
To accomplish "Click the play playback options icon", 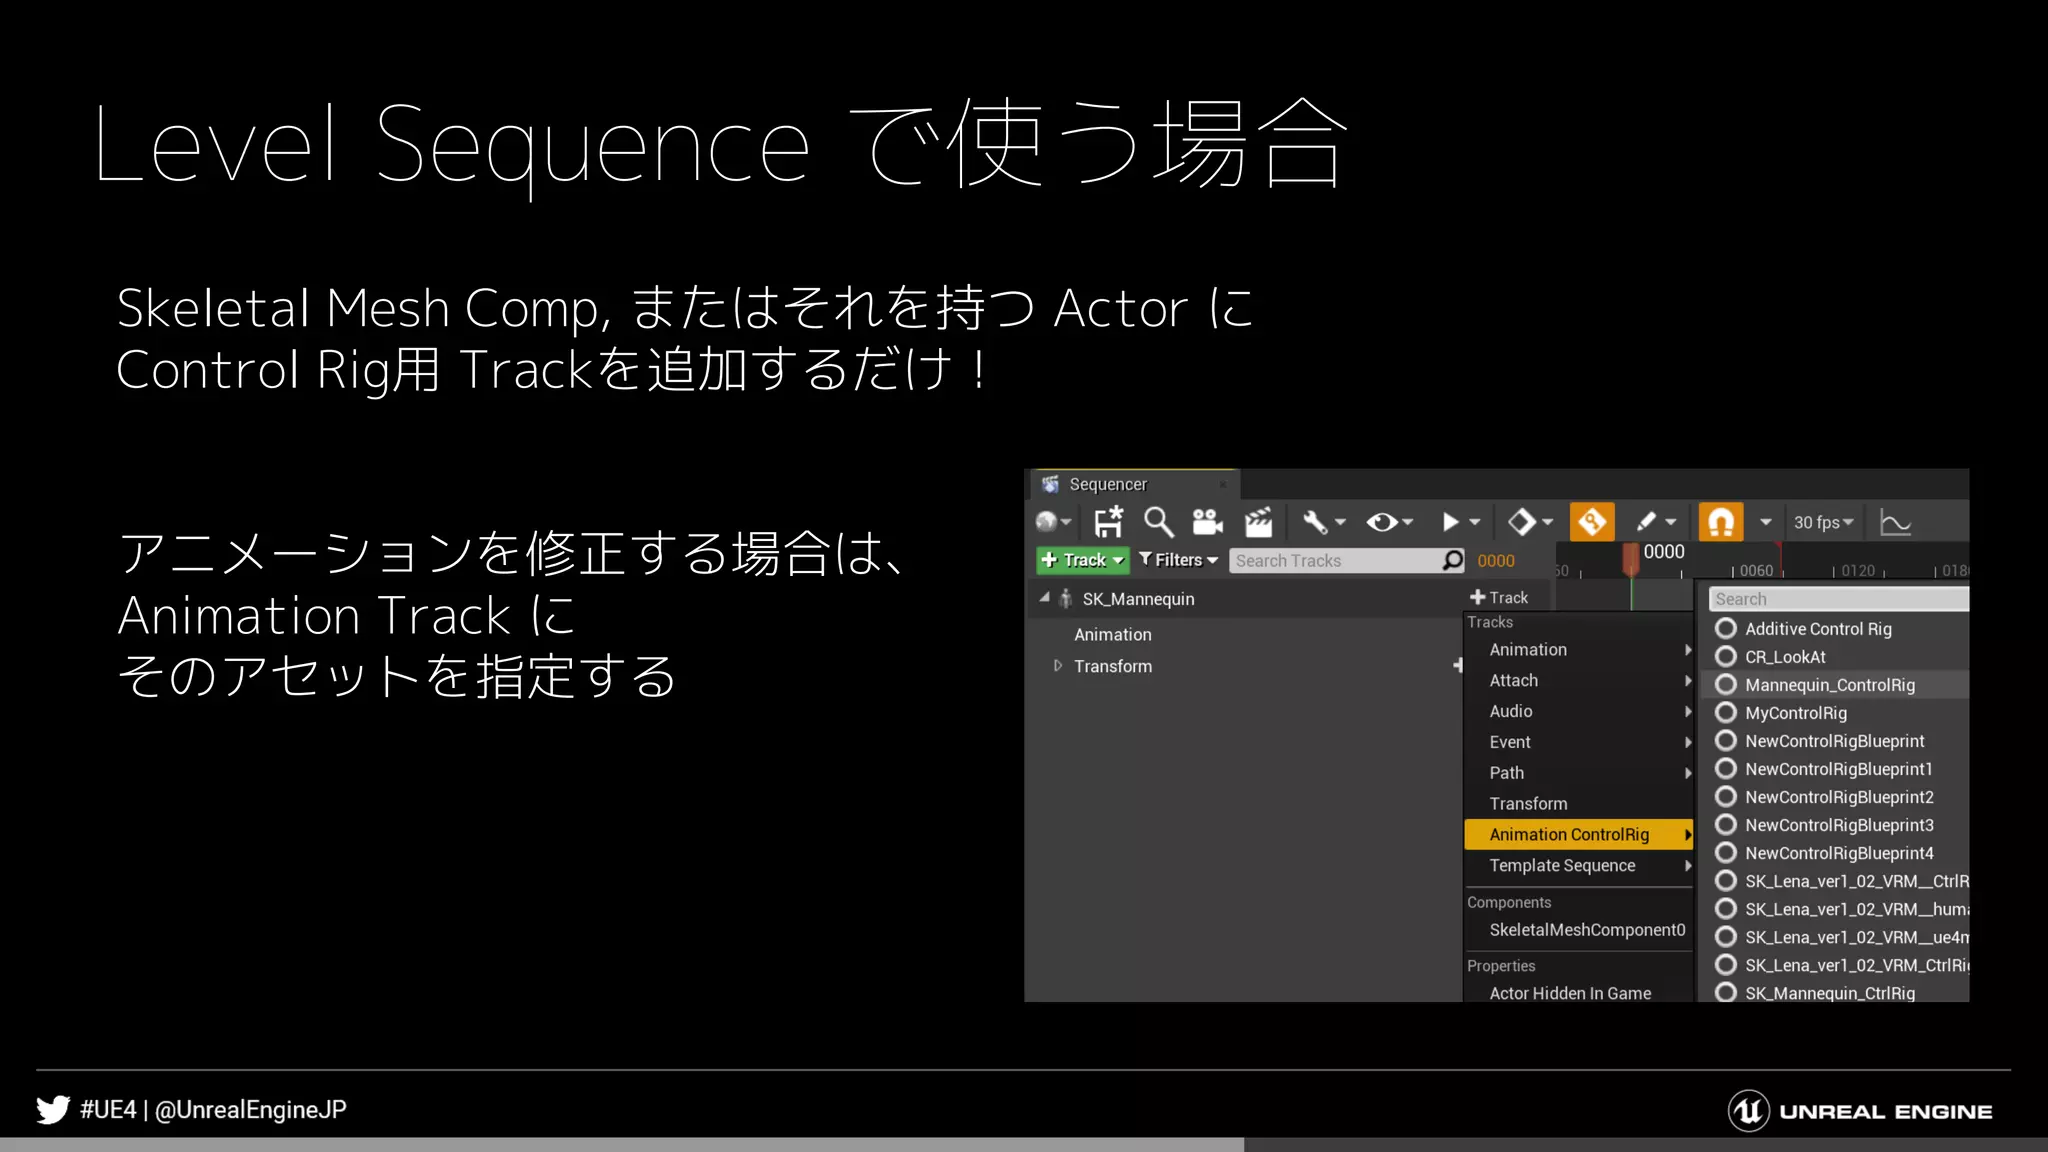I will point(1460,522).
